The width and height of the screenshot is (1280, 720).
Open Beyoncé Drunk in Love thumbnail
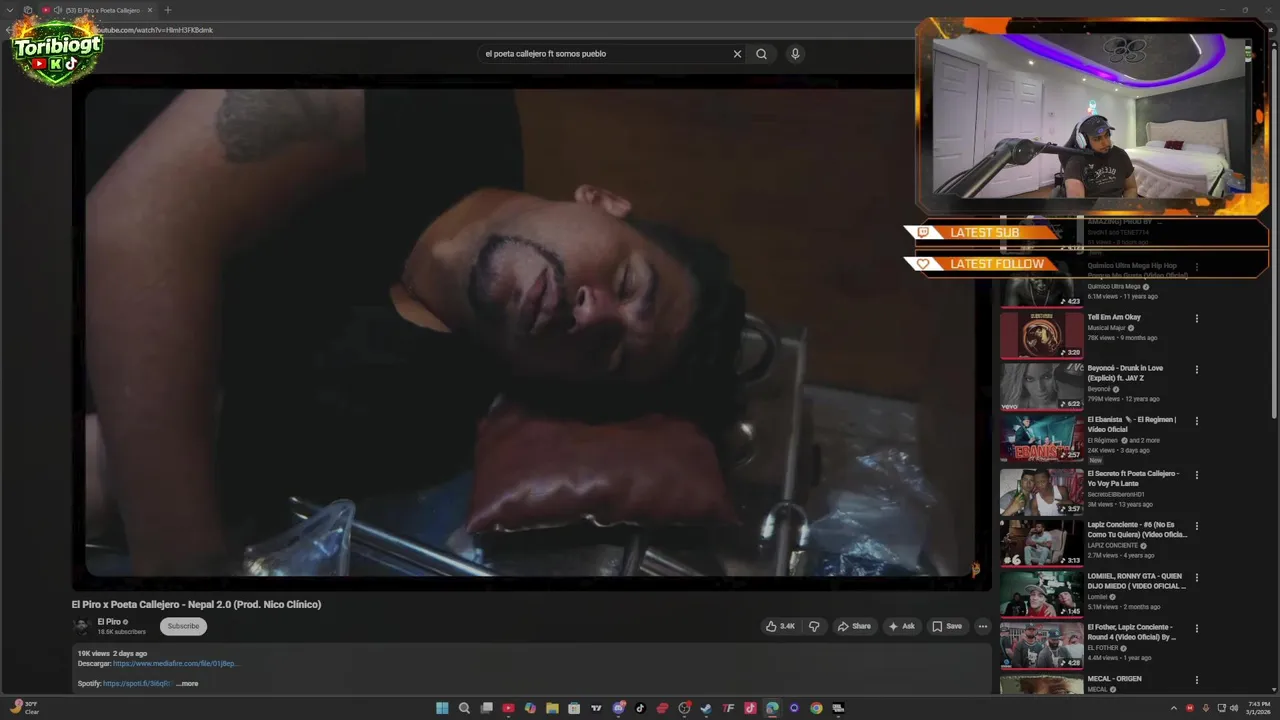click(1041, 386)
